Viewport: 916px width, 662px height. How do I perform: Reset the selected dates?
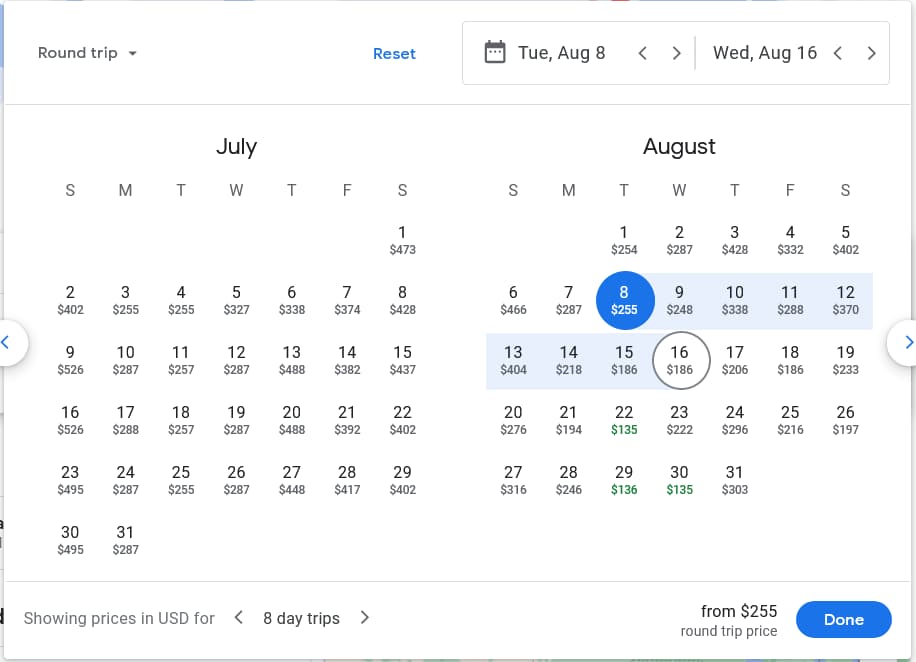point(394,54)
